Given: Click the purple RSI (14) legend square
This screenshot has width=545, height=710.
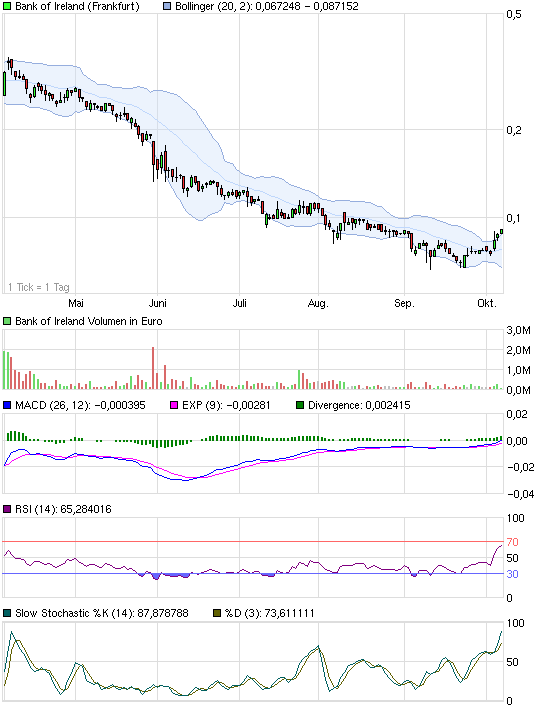Looking at the screenshot, I should pyautogui.click(x=7, y=509).
